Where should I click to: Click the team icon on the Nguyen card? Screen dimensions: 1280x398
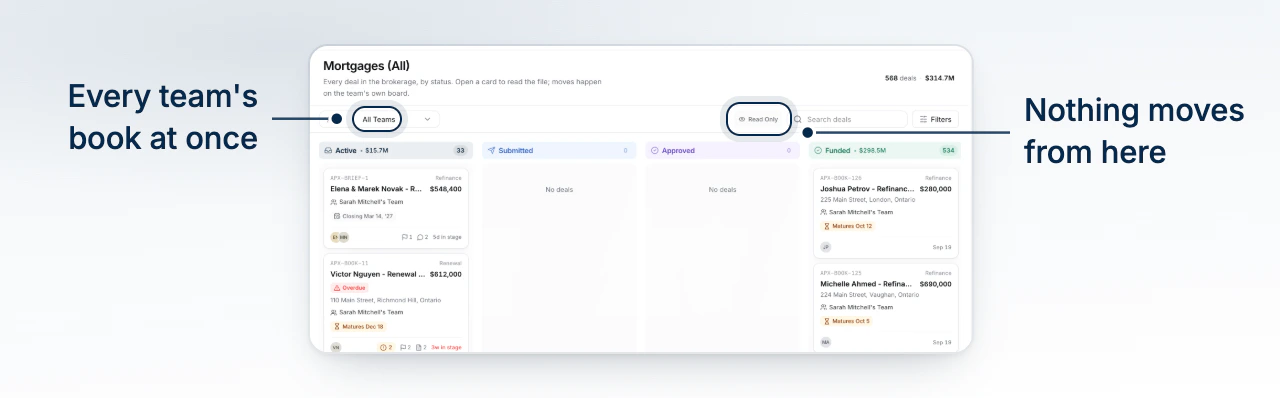click(x=334, y=312)
